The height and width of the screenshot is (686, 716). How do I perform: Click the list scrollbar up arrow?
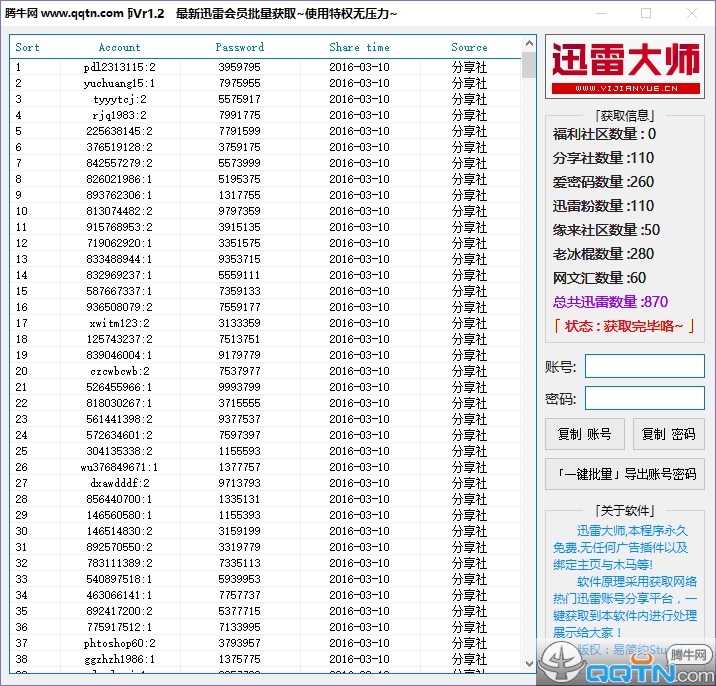tap(529, 45)
